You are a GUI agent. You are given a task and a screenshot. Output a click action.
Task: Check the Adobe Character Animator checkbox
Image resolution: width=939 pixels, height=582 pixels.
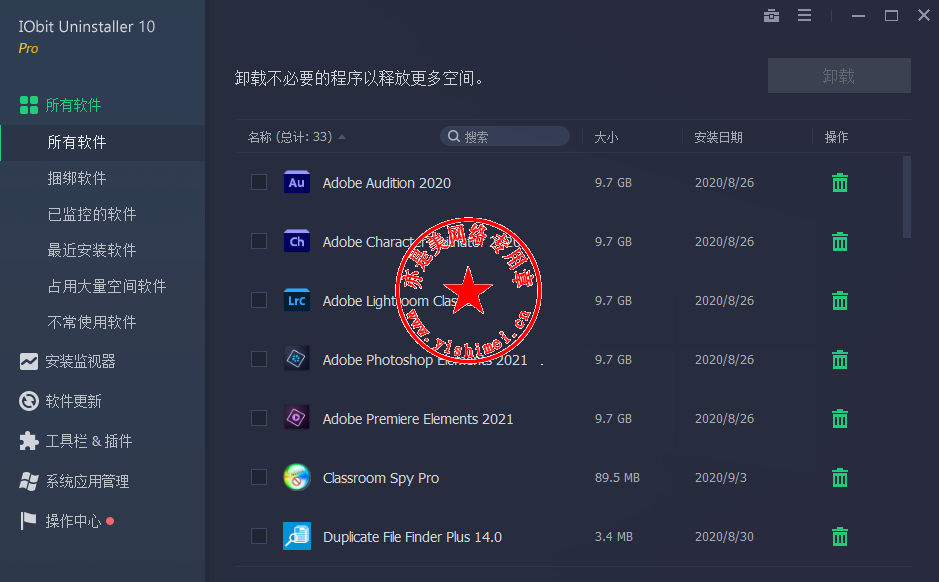tap(259, 241)
